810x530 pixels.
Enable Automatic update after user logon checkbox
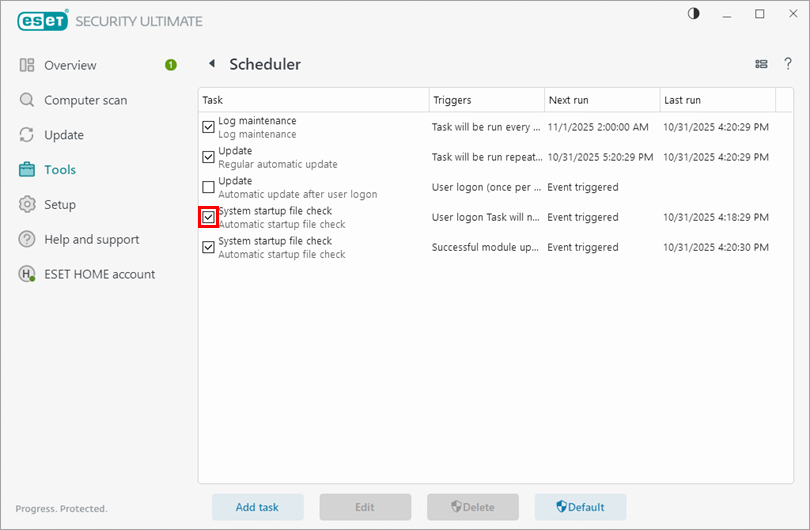209,187
